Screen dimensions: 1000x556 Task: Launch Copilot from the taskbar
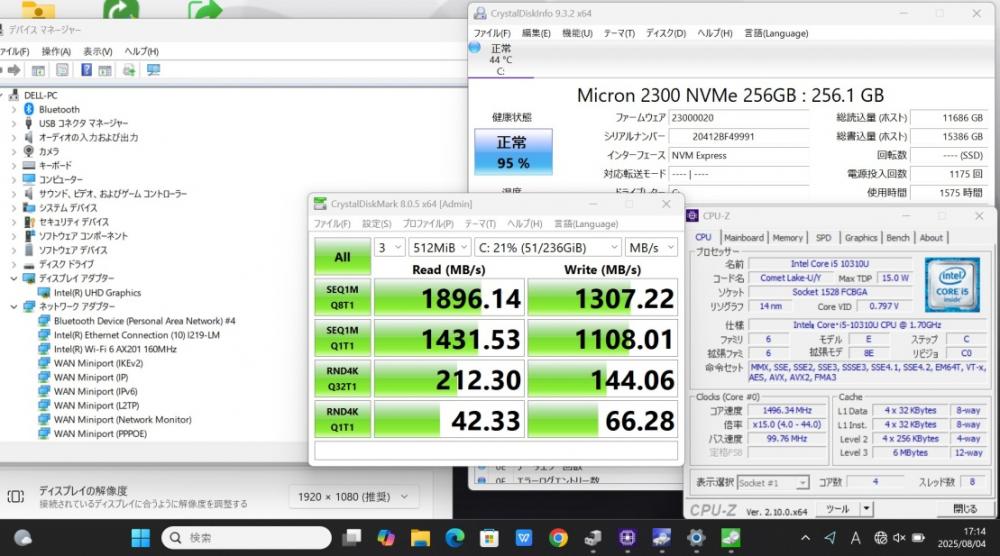point(386,538)
